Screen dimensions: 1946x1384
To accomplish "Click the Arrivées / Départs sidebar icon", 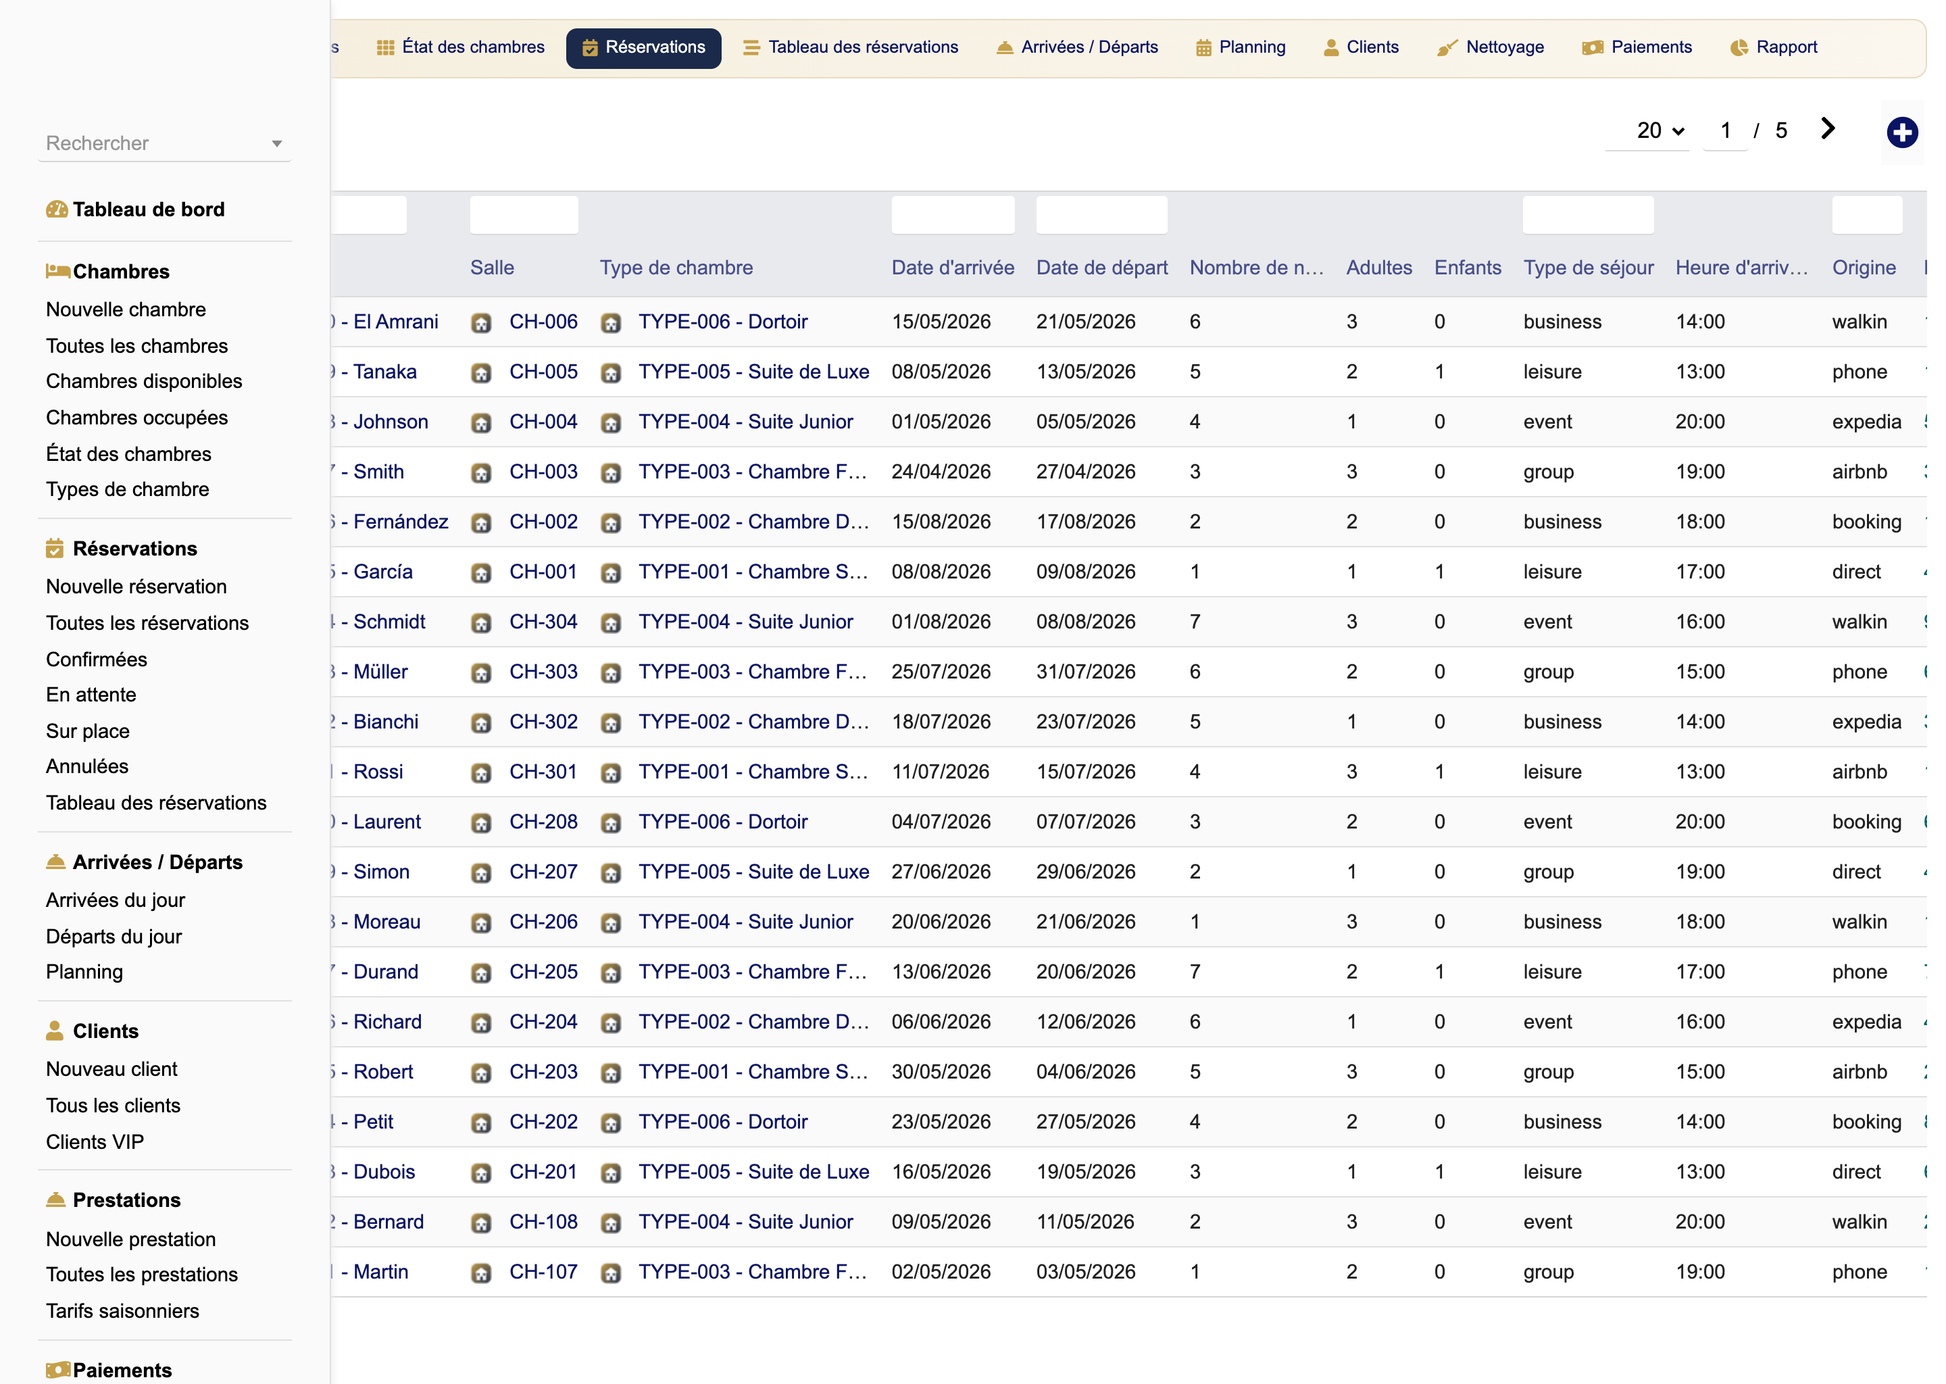I will tap(56, 861).
